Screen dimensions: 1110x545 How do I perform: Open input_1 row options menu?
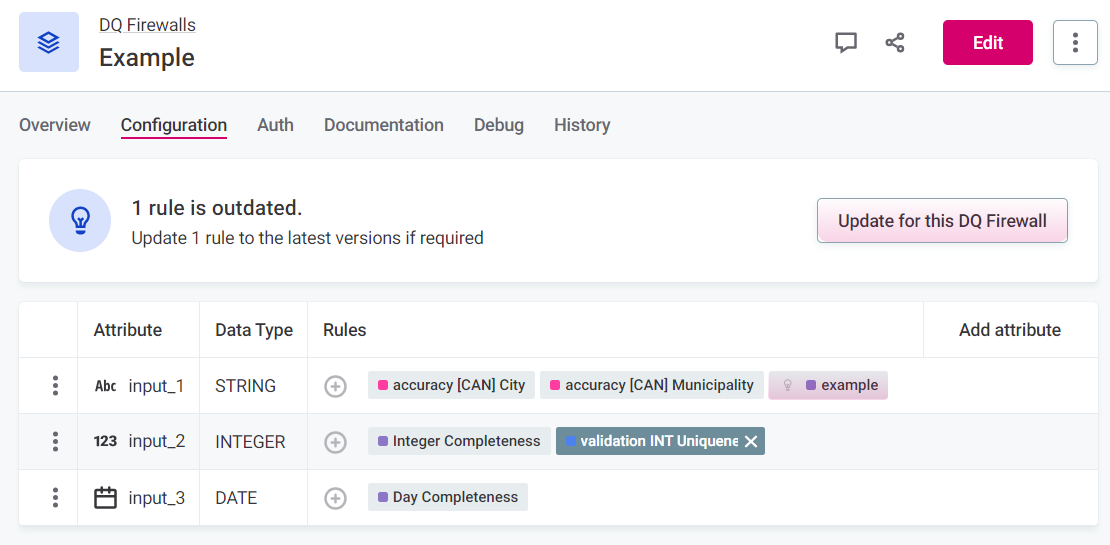pos(56,386)
